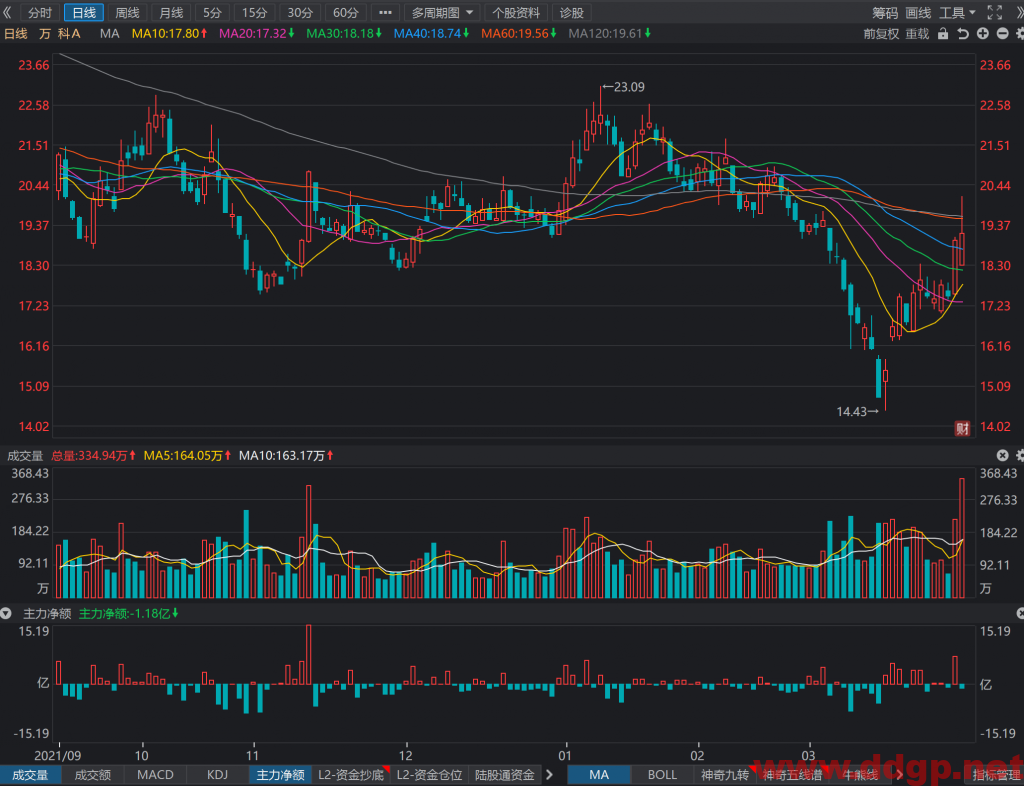Open 指标管理 indicator management

(997, 775)
